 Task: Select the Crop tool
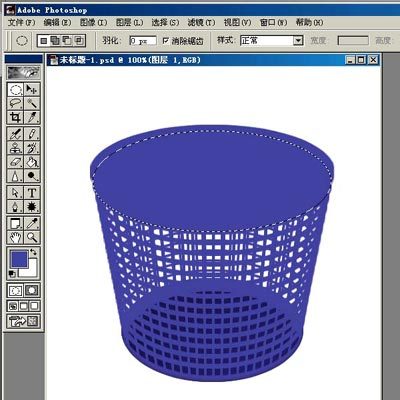click(x=15, y=117)
